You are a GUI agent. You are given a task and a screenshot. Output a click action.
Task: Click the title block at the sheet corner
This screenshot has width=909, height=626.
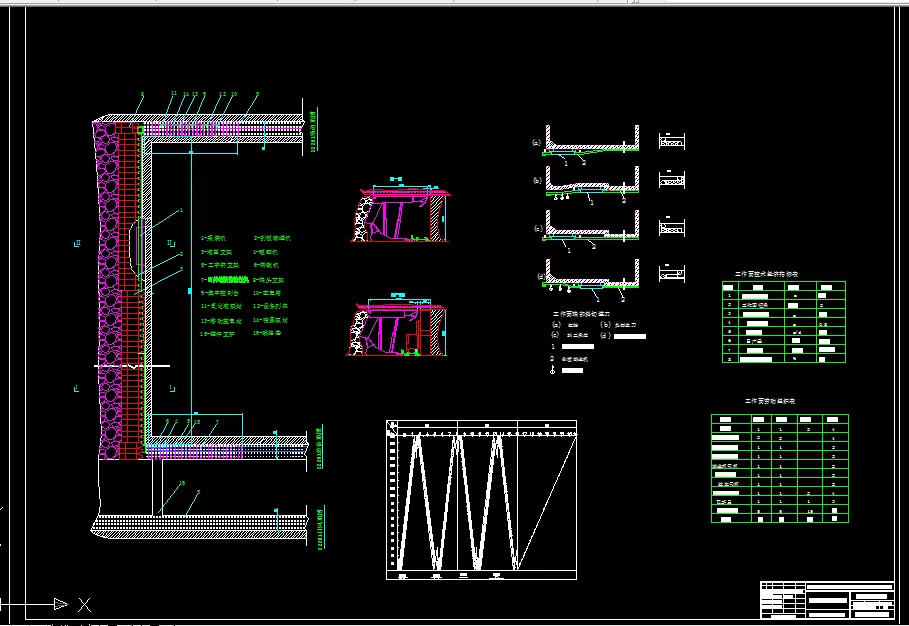point(827,600)
